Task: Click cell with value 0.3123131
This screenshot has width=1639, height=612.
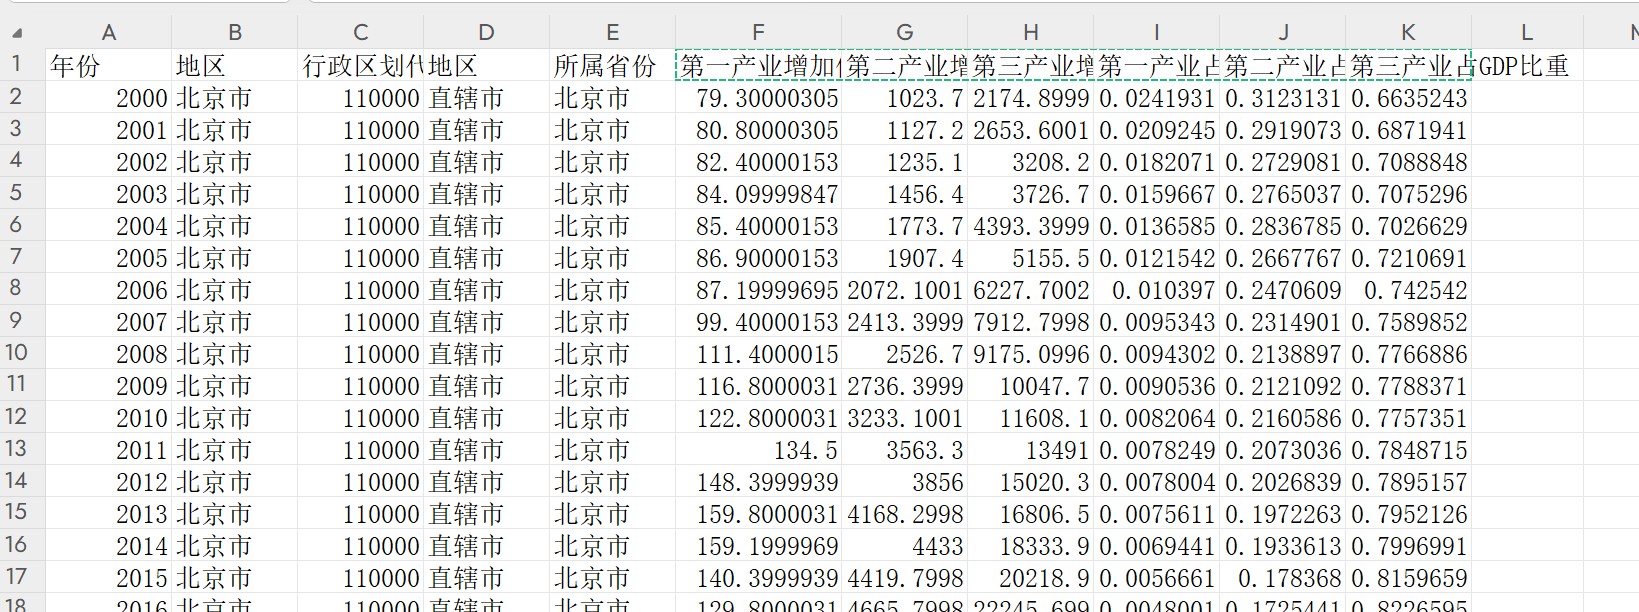Action: [1283, 98]
